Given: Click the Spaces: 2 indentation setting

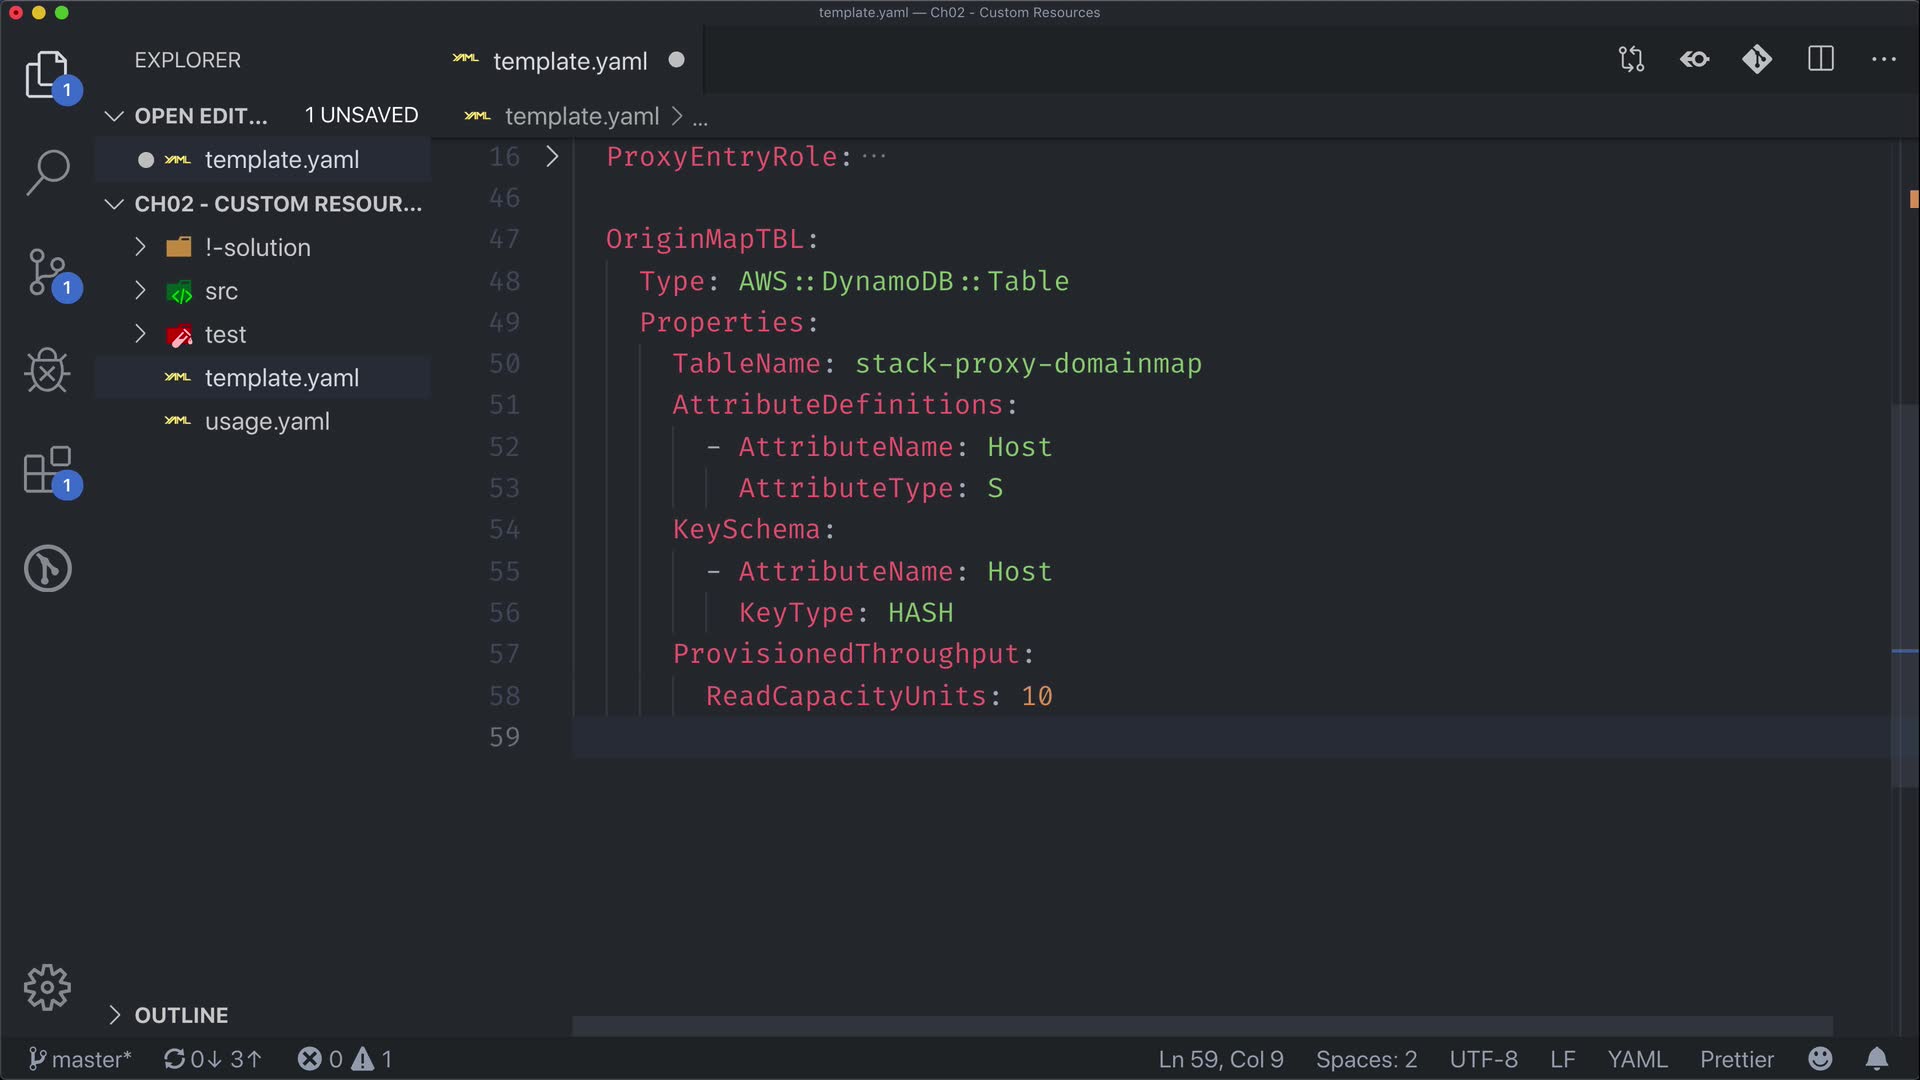Looking at the screenshot, I should pos(1366,1059).
